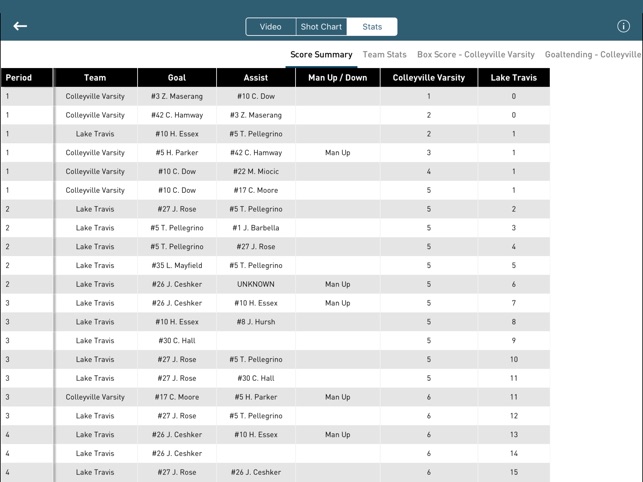Select the row with UNKNOWN assist
The image size is (643, 482).
(x=256, y=284)
